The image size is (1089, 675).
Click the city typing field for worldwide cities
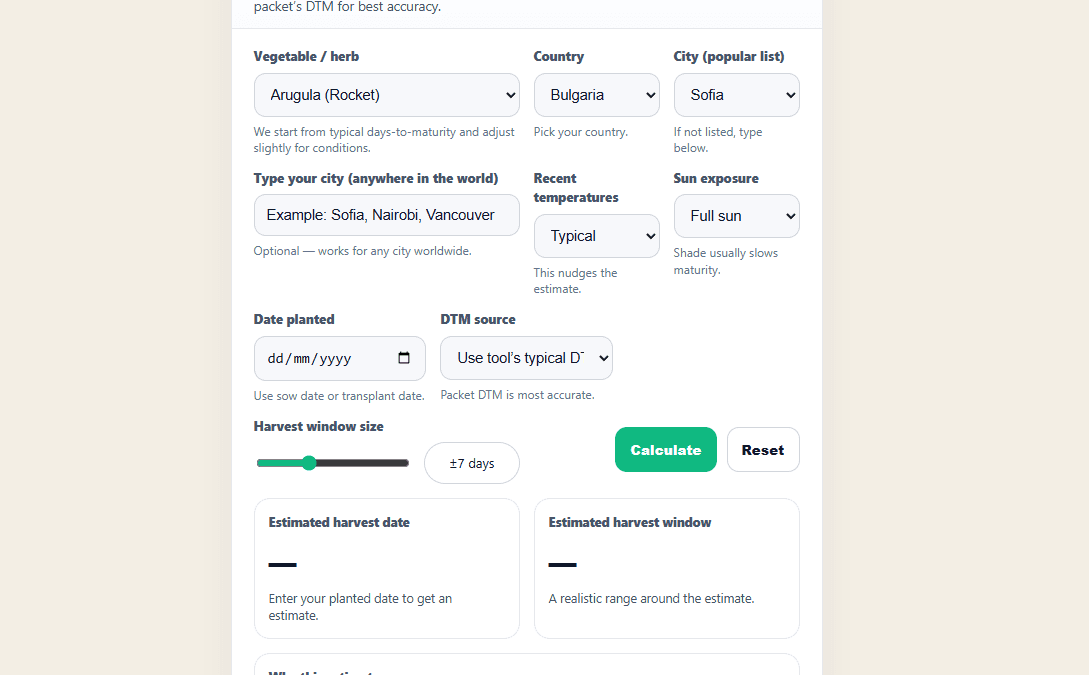[386, 215]
